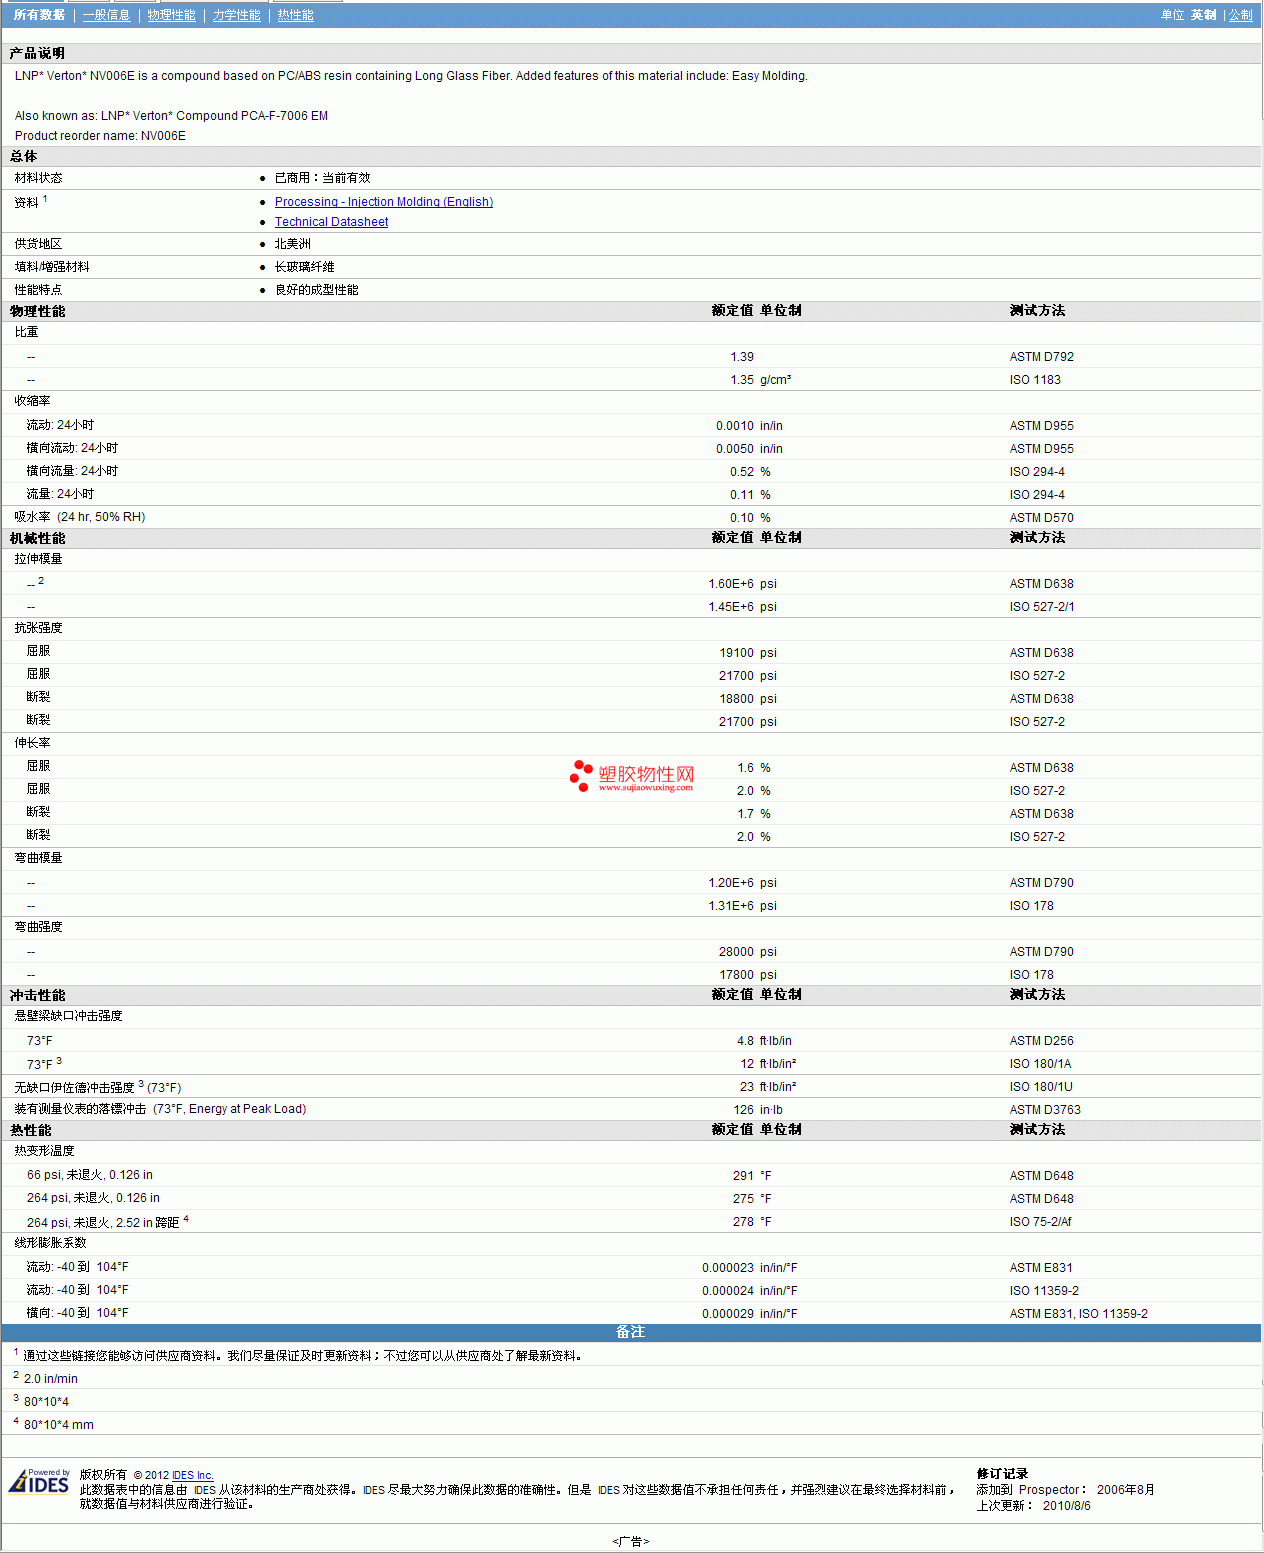Click the Powered by IDES logo
Screen dimensions: 1264x1553
click(x=39, y=1481)
